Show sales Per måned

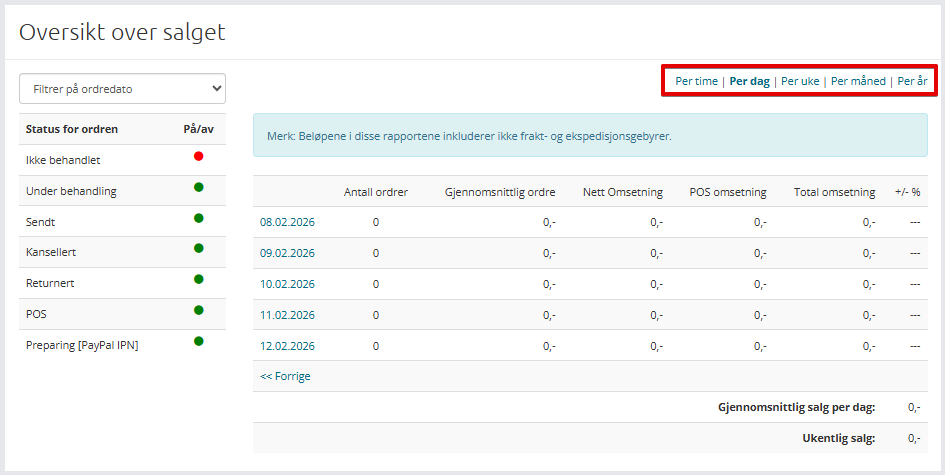point(858,81)
